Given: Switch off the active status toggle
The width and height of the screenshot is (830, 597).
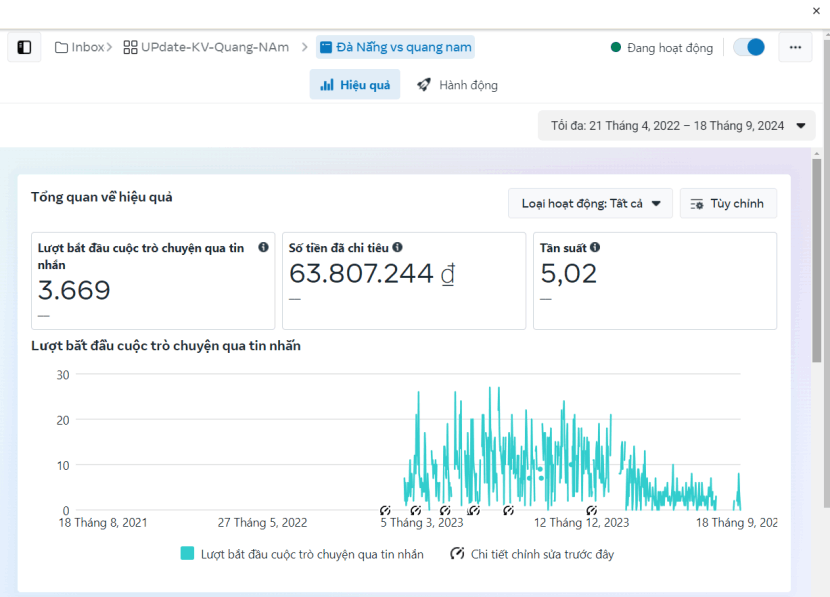Looking at the screenshot, I should pyautogui.click(x=749, y=47).
